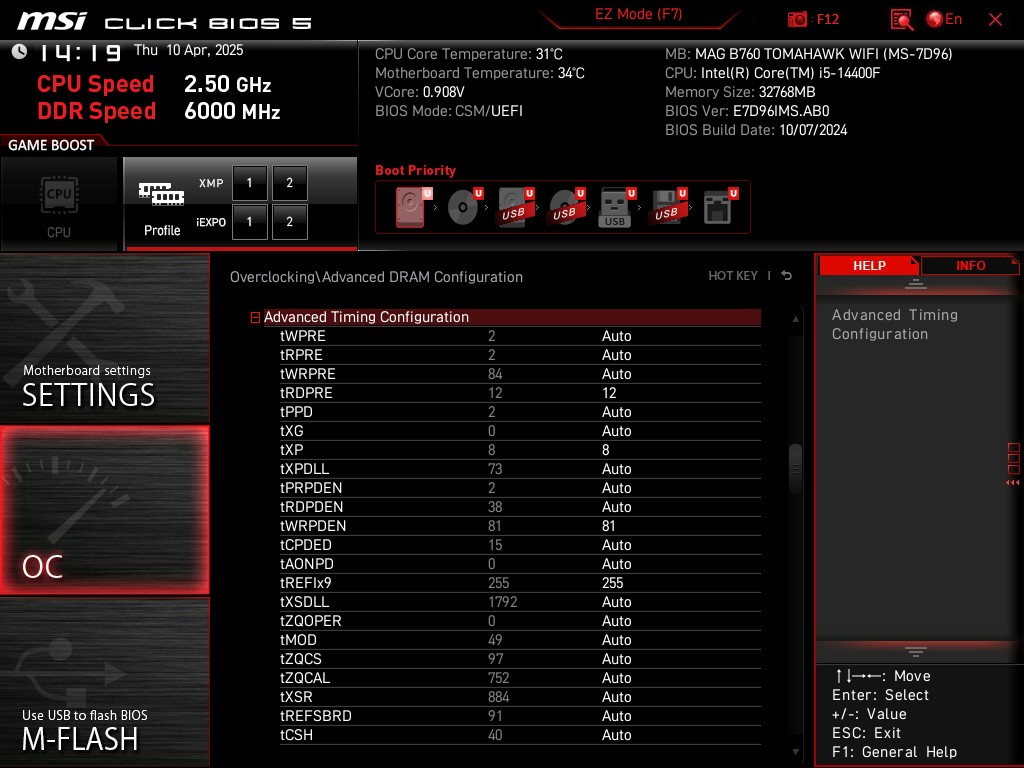Select the hard disk boot priority icon
1024x768 pixels.
click(x=410, y=207)
